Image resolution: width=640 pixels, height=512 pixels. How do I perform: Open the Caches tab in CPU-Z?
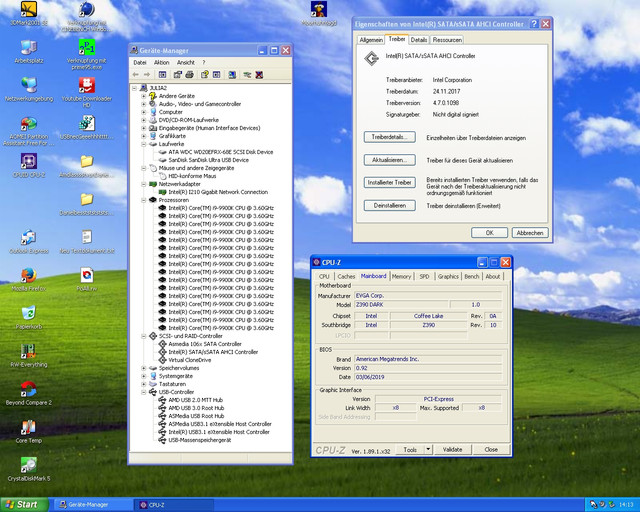(346, 276)
